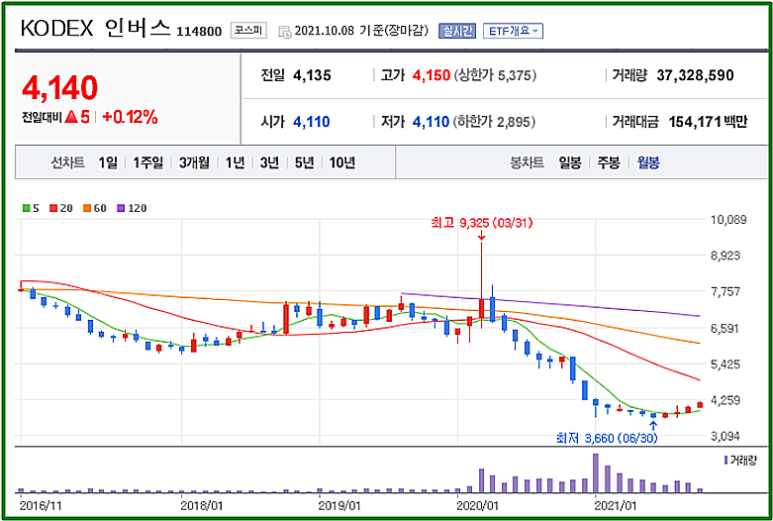
Task: Switch to 일봉 daily candle chart
Action: (x=570, y=163)
